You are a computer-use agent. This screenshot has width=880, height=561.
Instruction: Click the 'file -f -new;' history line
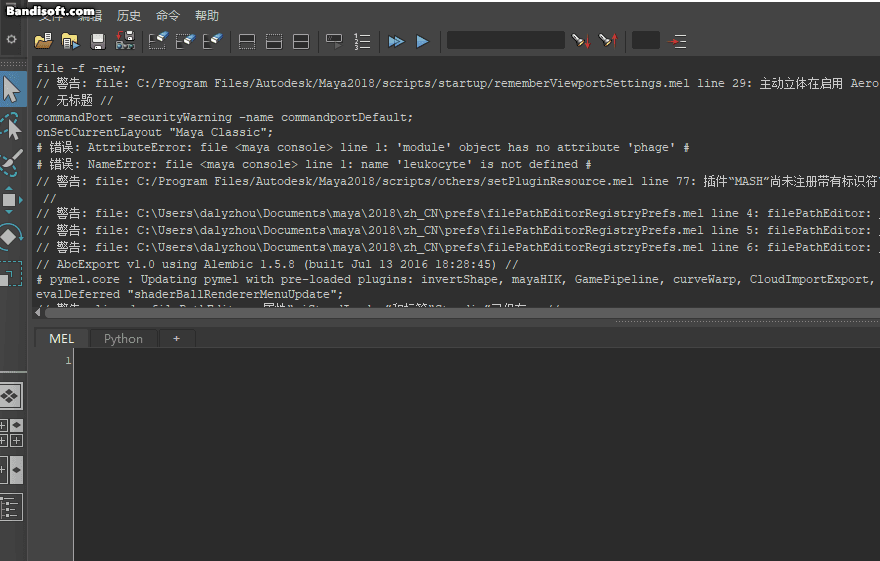pos(81,68)
